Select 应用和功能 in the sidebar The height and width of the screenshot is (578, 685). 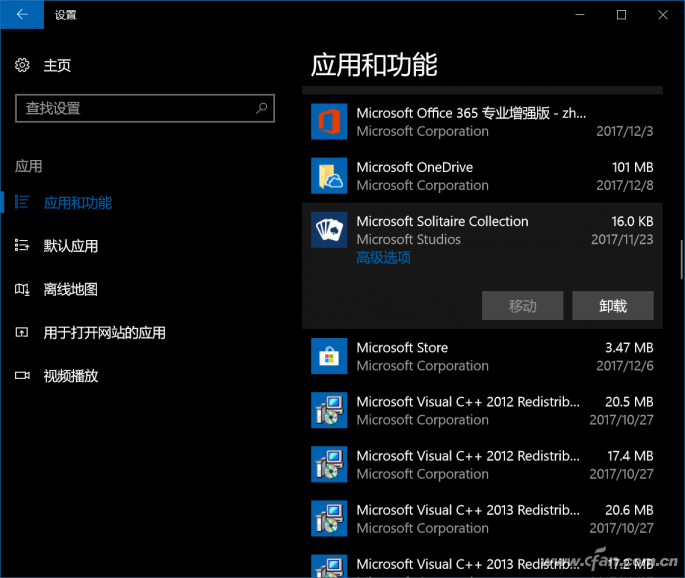78,203
